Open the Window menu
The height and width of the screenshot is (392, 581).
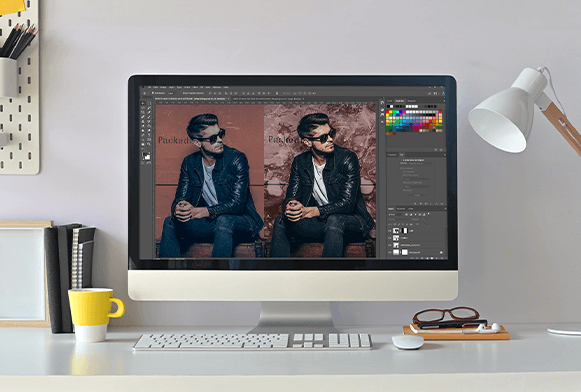[x=217, y=87]
